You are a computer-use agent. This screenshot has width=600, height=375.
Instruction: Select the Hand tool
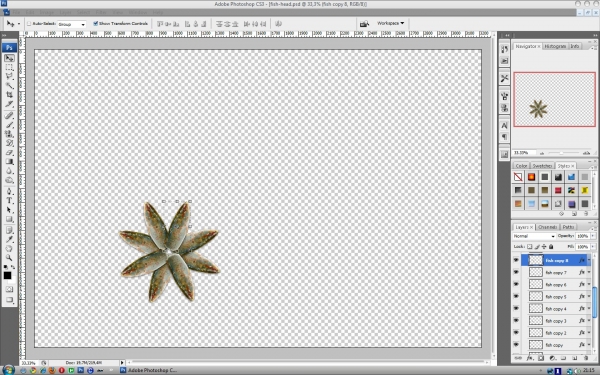pos(9,249)
